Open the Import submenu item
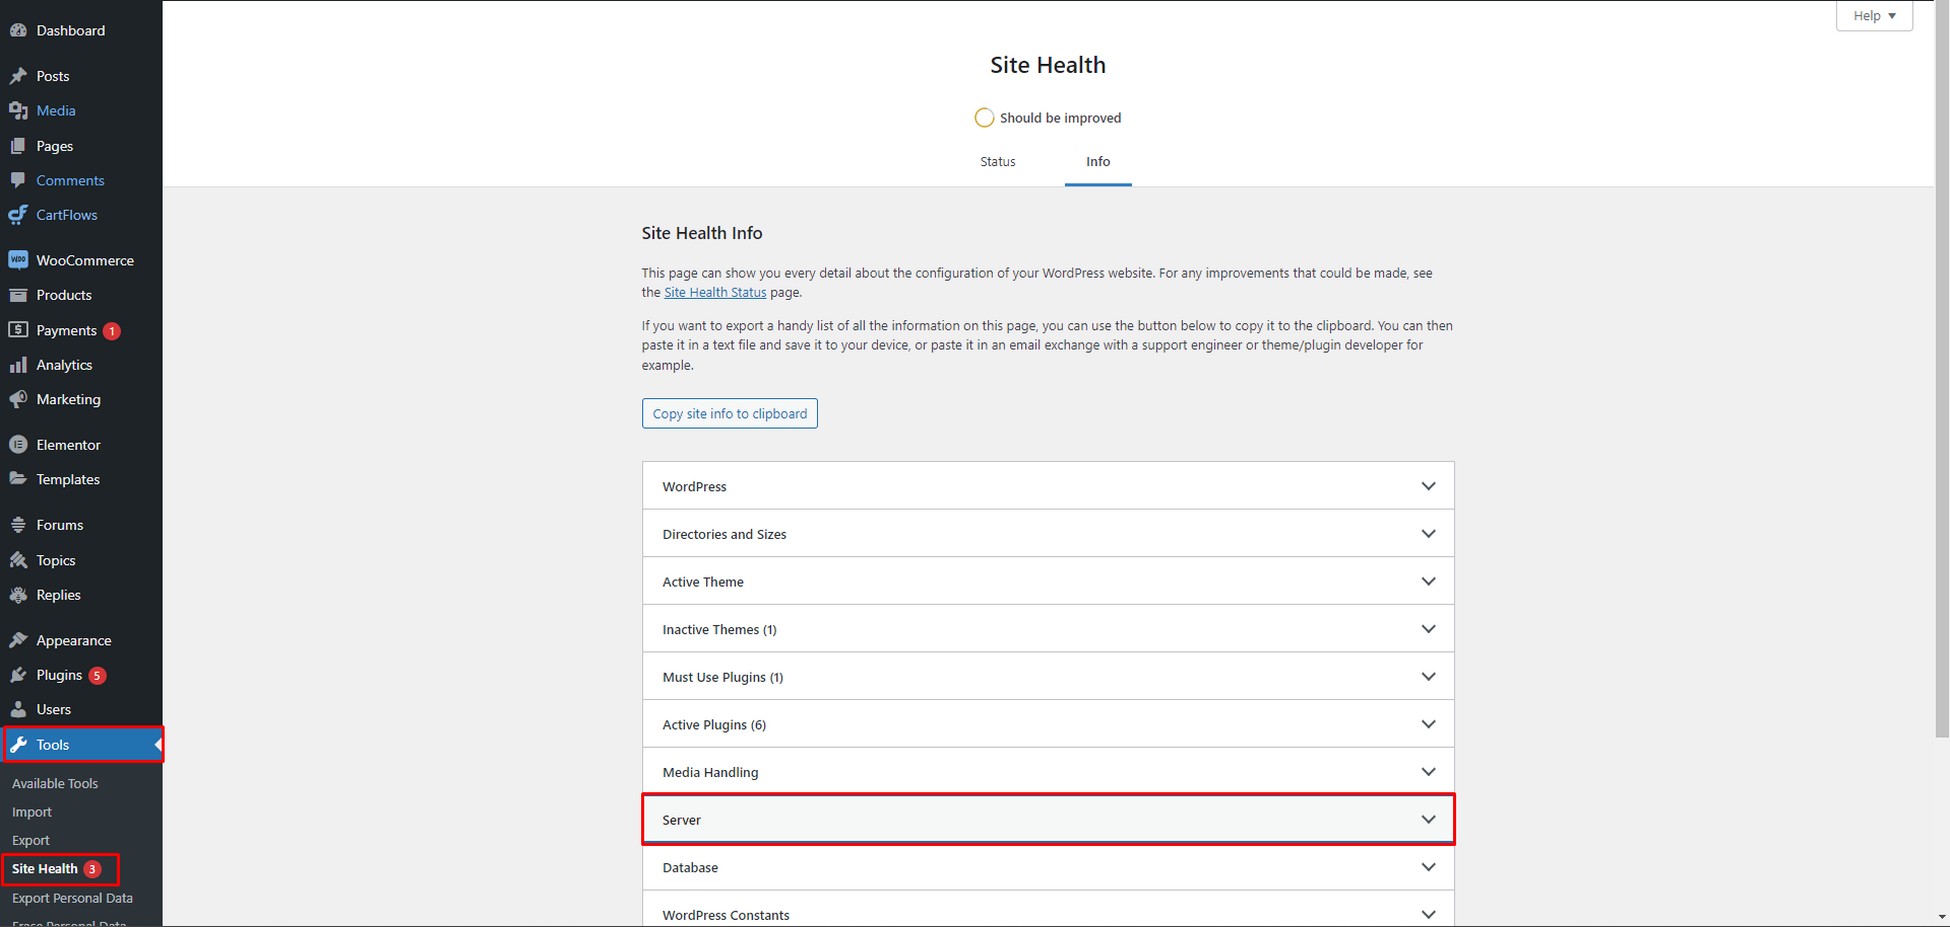The width and height of the screenshot is (1950, 927). (x=32, y=812)
